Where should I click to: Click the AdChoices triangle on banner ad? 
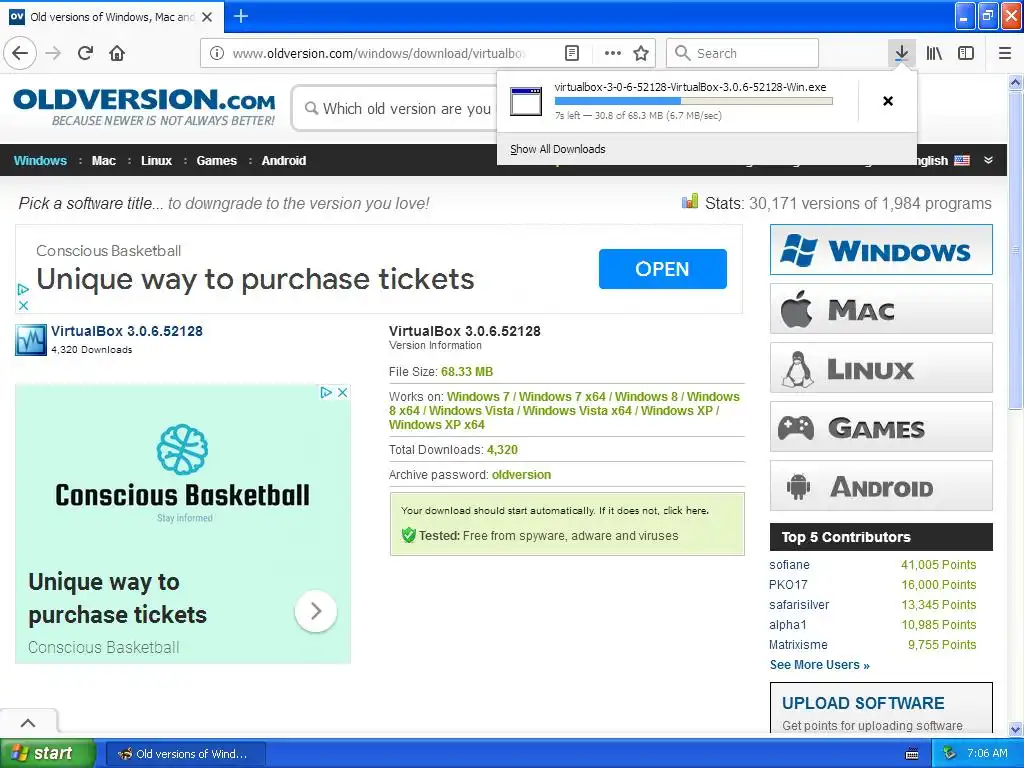coord(23,289)
